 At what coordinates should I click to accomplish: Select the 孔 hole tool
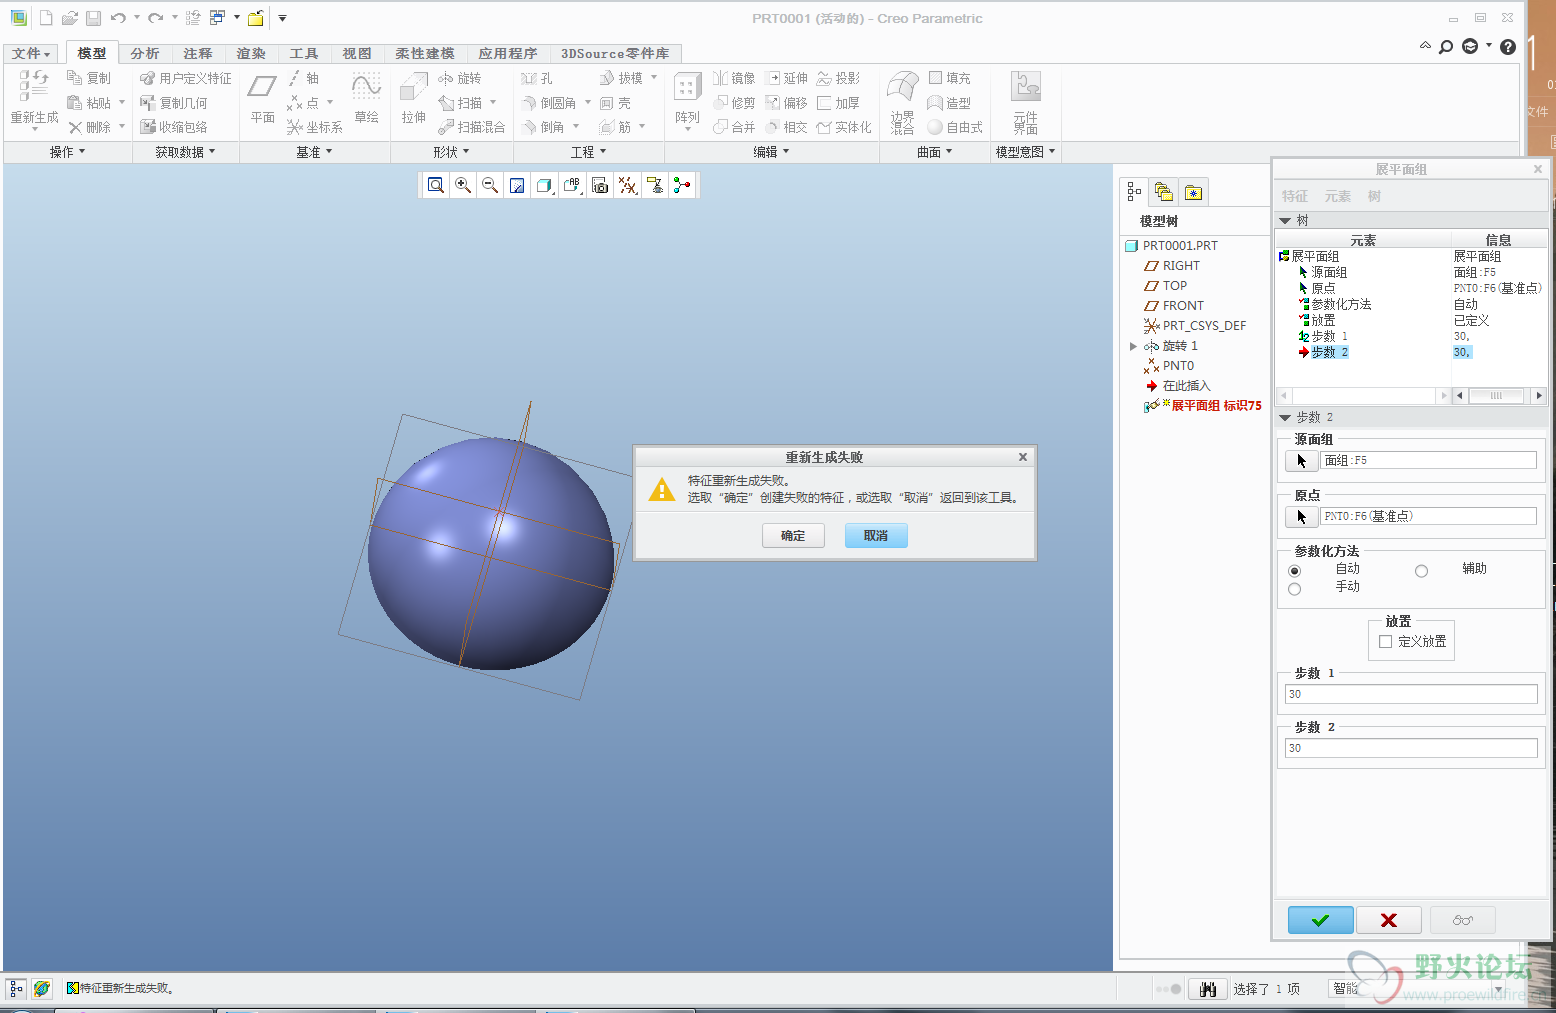coord(537,78)
